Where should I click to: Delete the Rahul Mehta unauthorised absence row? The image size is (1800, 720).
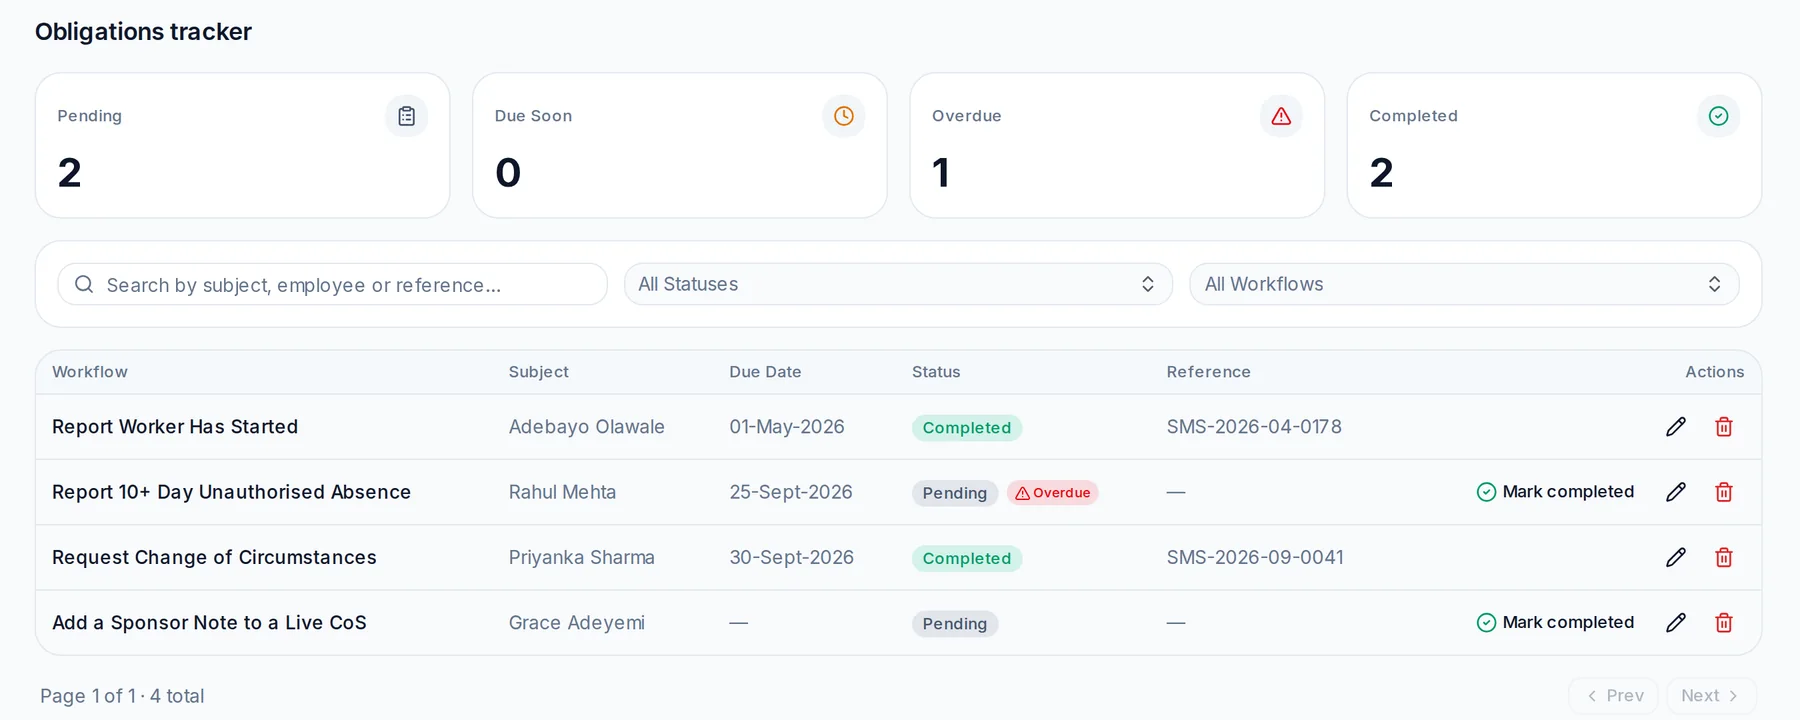tap(1724, 492)
